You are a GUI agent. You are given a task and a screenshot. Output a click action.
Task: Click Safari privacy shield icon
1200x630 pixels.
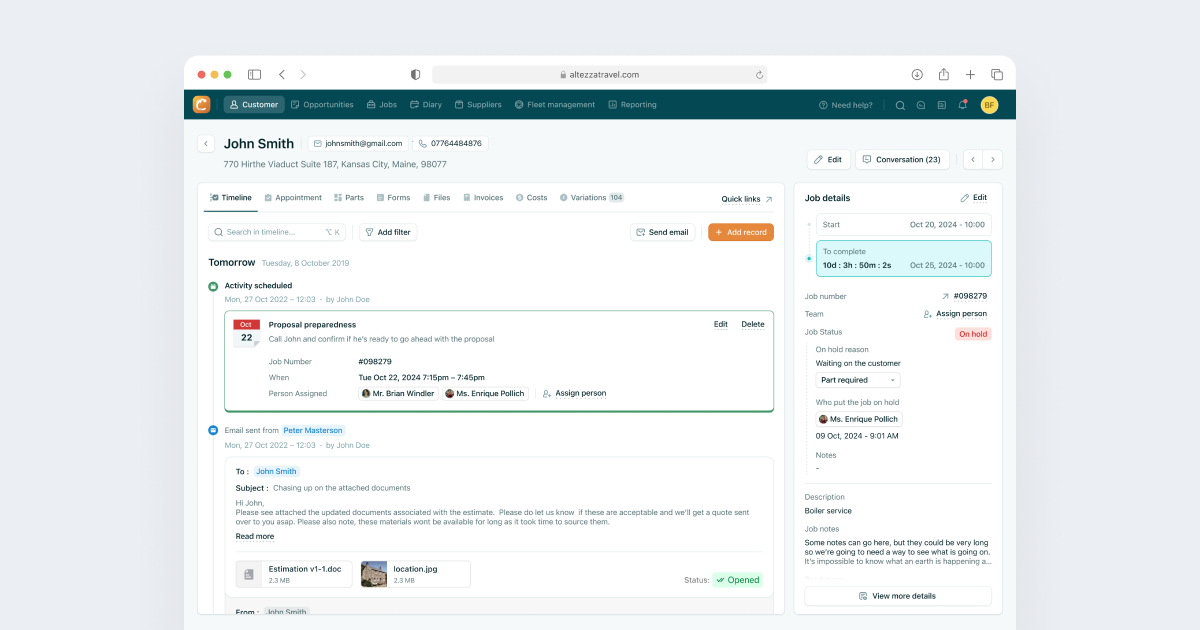pos(416,74)
